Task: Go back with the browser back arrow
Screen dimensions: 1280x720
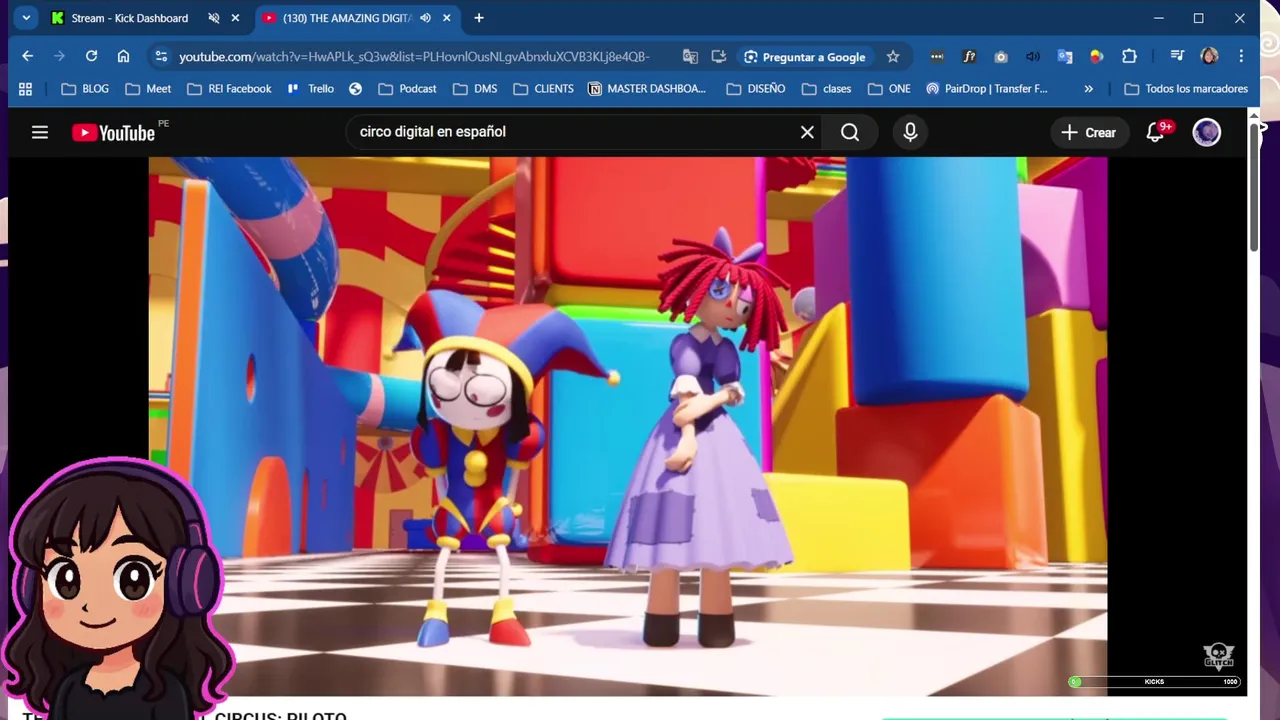Action: point(27,57)
